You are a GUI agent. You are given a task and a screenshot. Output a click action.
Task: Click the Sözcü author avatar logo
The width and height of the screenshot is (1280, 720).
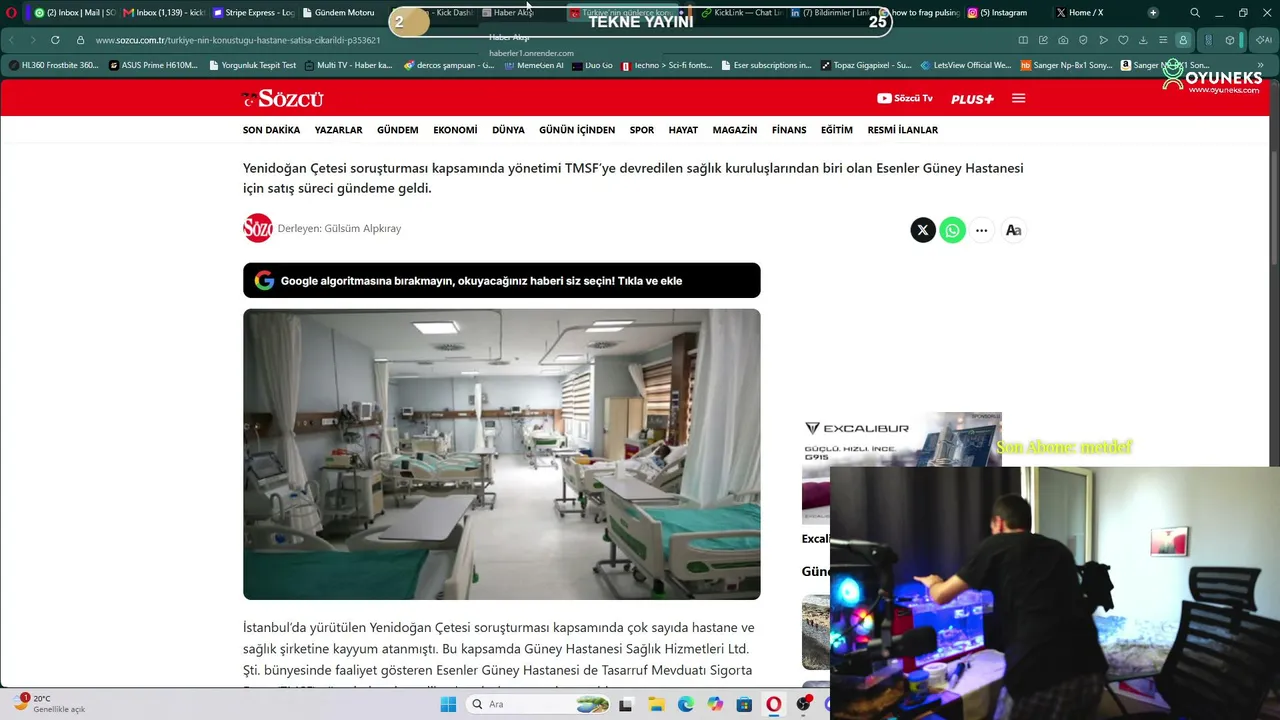[258, 228]
